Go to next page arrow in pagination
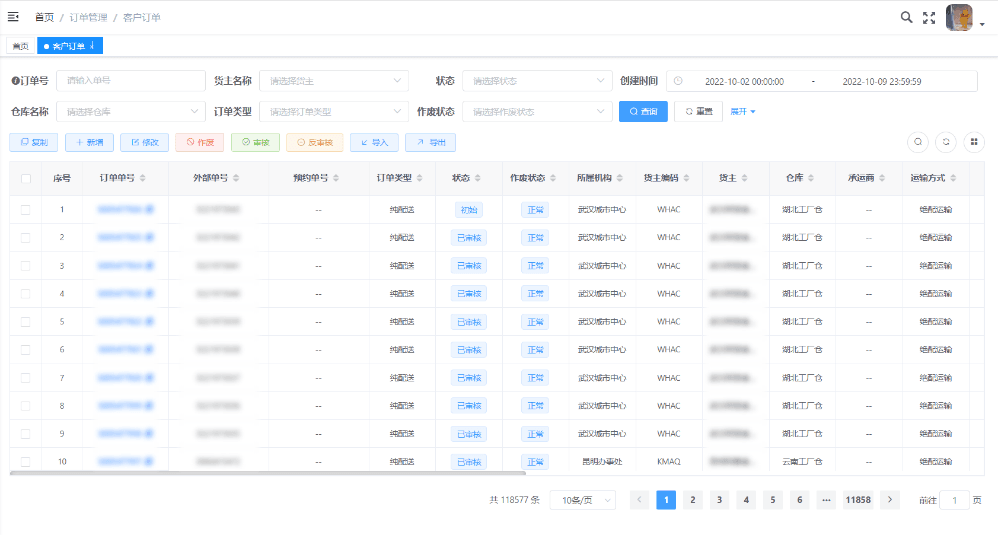The image size is (998, 535). click(x=889, y=500)
